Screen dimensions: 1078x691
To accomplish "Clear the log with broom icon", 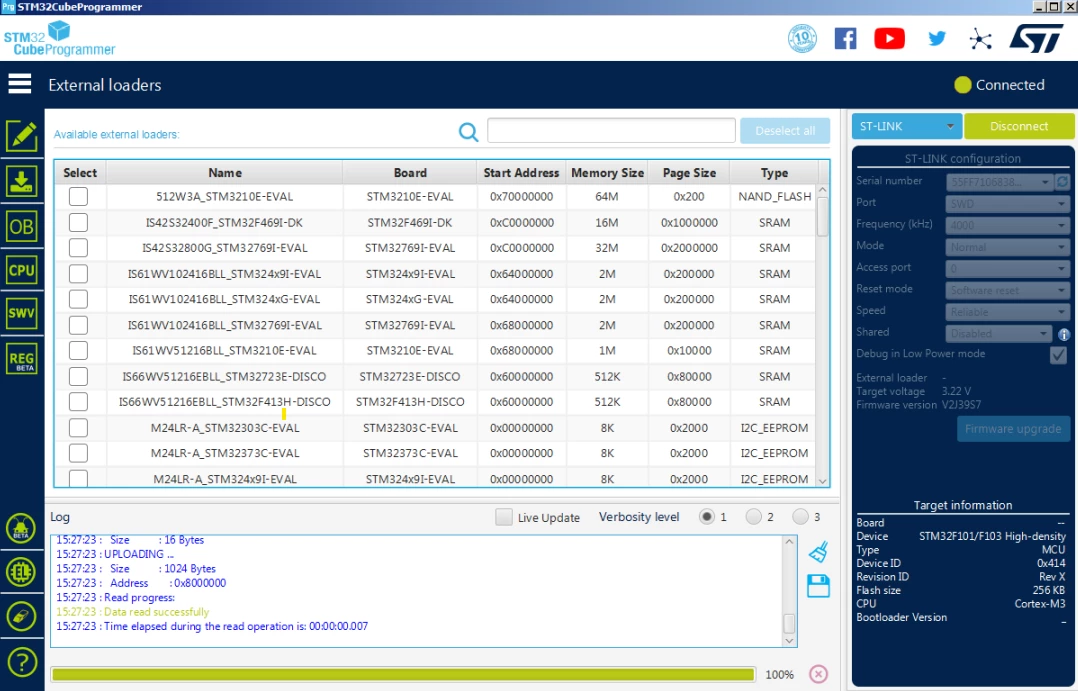I will 818,551.
